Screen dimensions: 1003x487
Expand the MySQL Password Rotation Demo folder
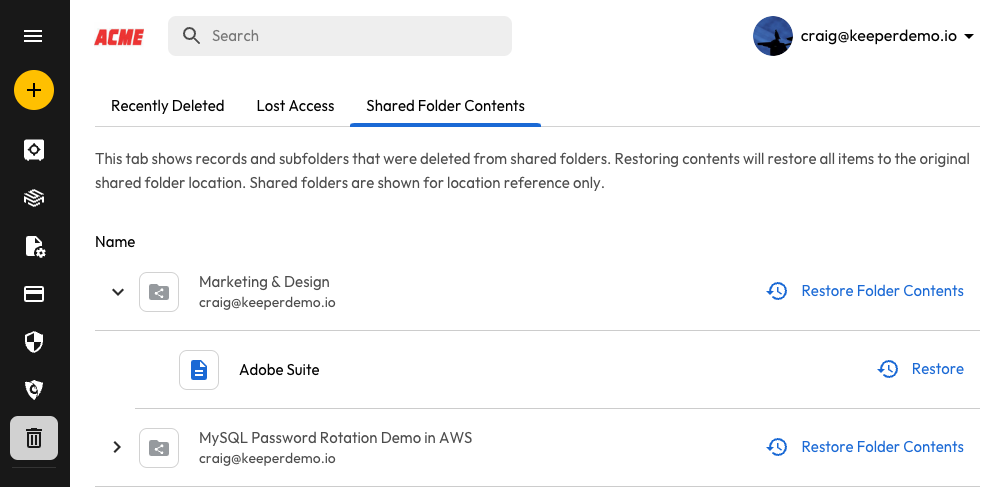tap(118, 447)
